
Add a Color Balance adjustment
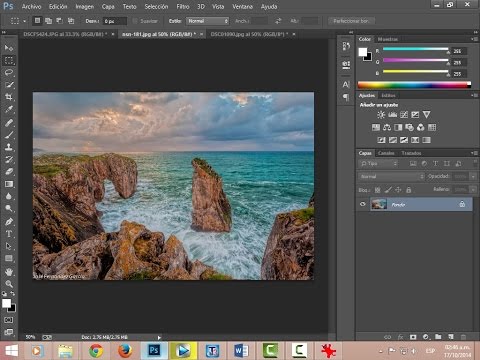(x=387, y=127)
